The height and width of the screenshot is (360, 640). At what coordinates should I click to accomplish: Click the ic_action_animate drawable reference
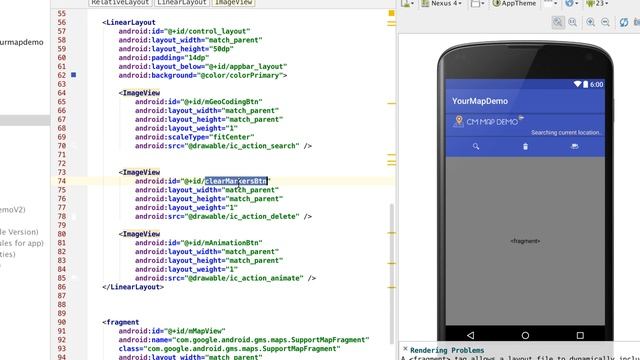point(244,278)
